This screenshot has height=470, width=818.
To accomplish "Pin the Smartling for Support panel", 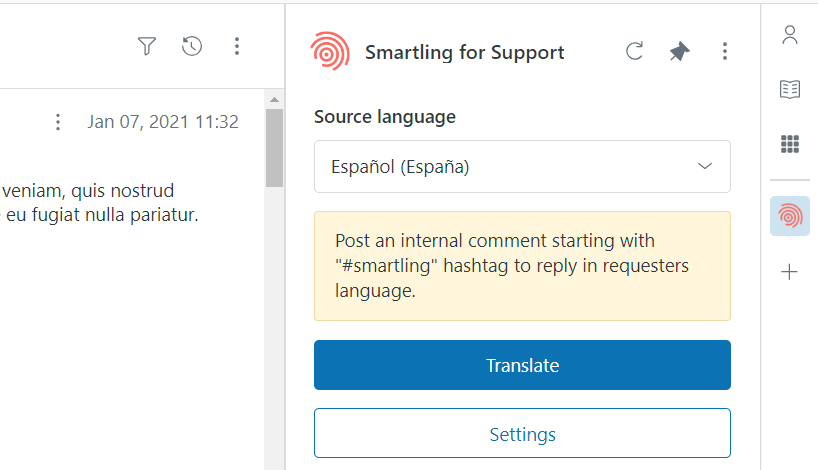I will click(x=680, y=52).
